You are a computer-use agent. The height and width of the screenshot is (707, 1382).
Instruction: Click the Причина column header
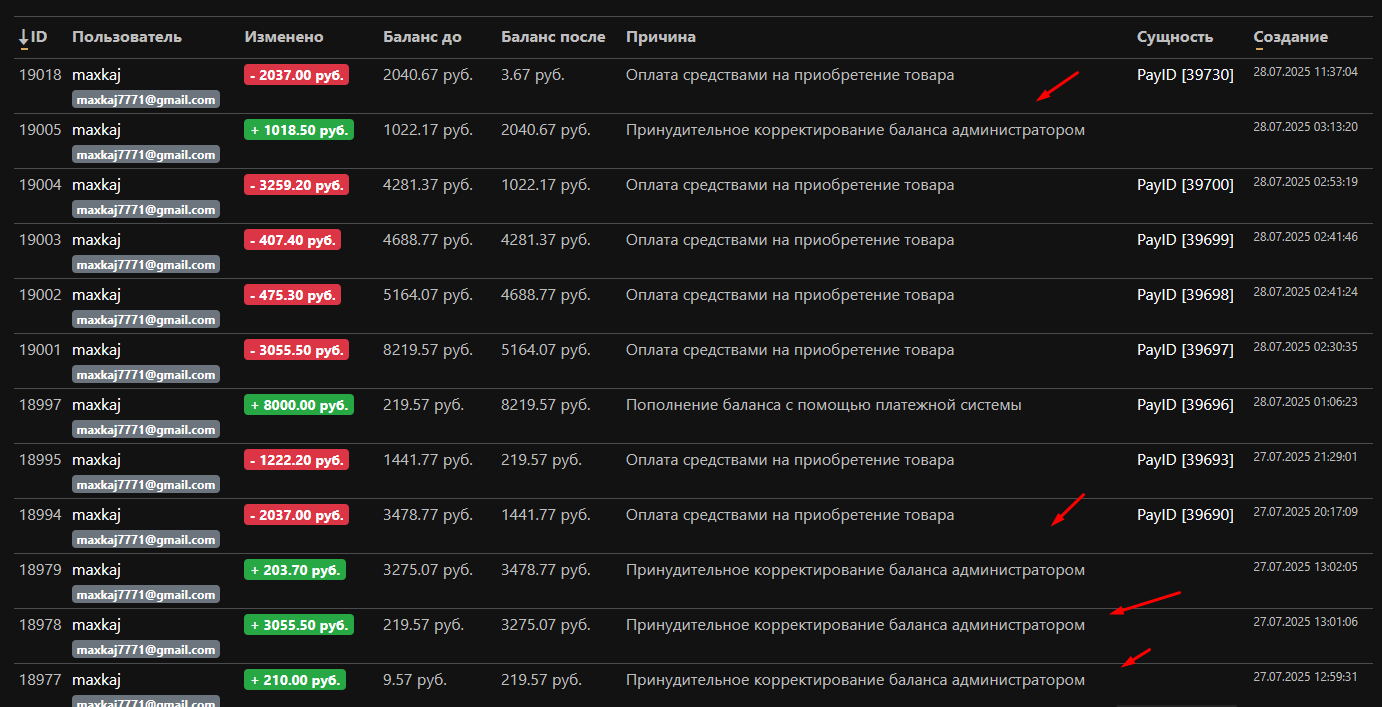pos(661,37)
